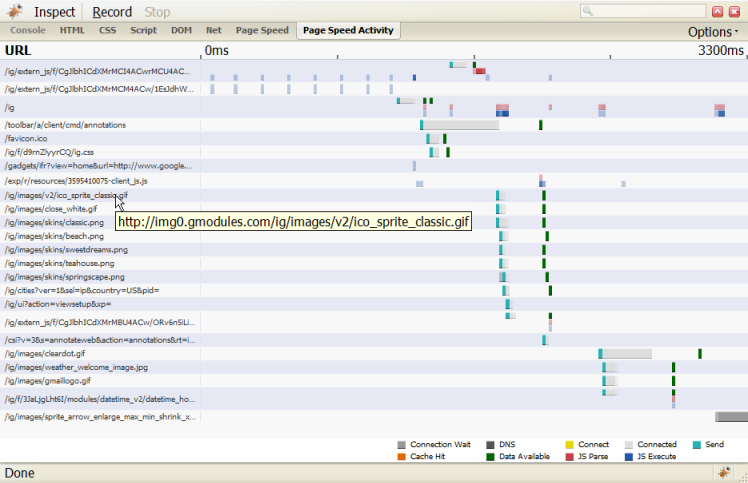The image size is (748, 483).
Task: Switch to the Console tab
Action: click(28, 30)
